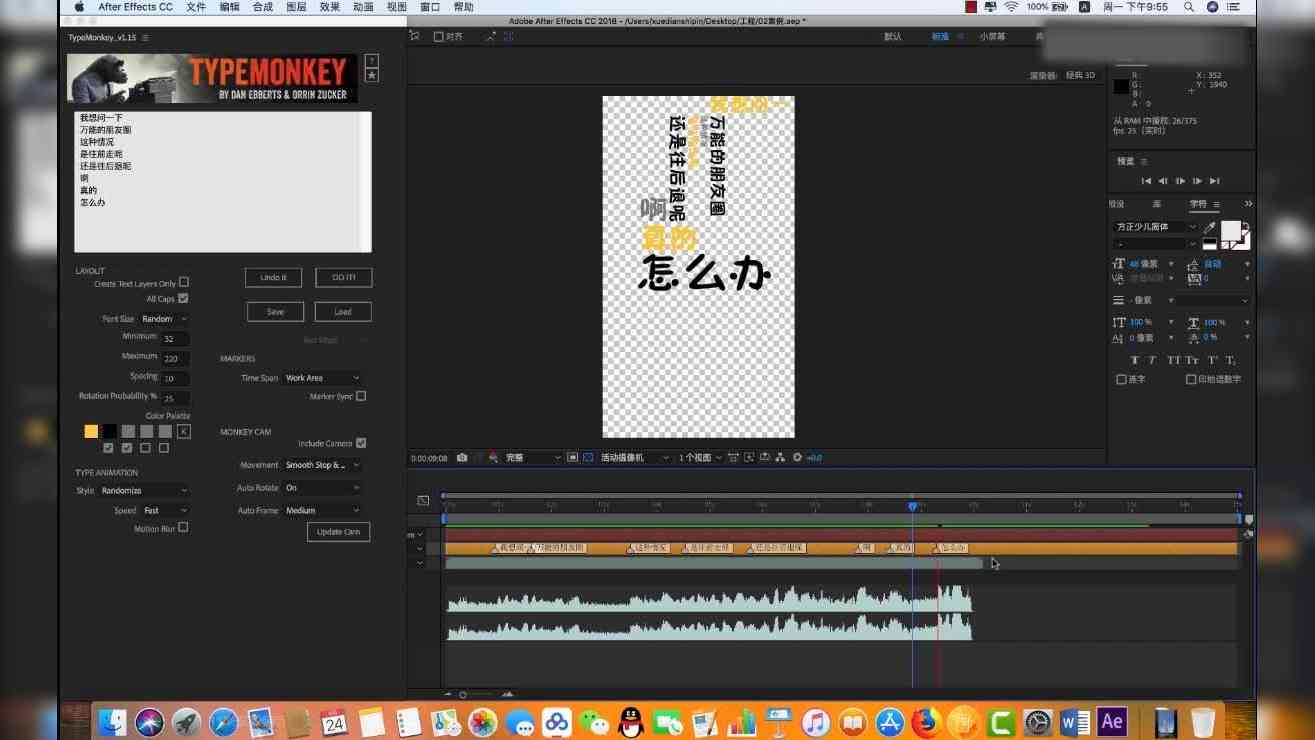
Task: Step forward one frame in preview panel
Action: [1197, 181]
